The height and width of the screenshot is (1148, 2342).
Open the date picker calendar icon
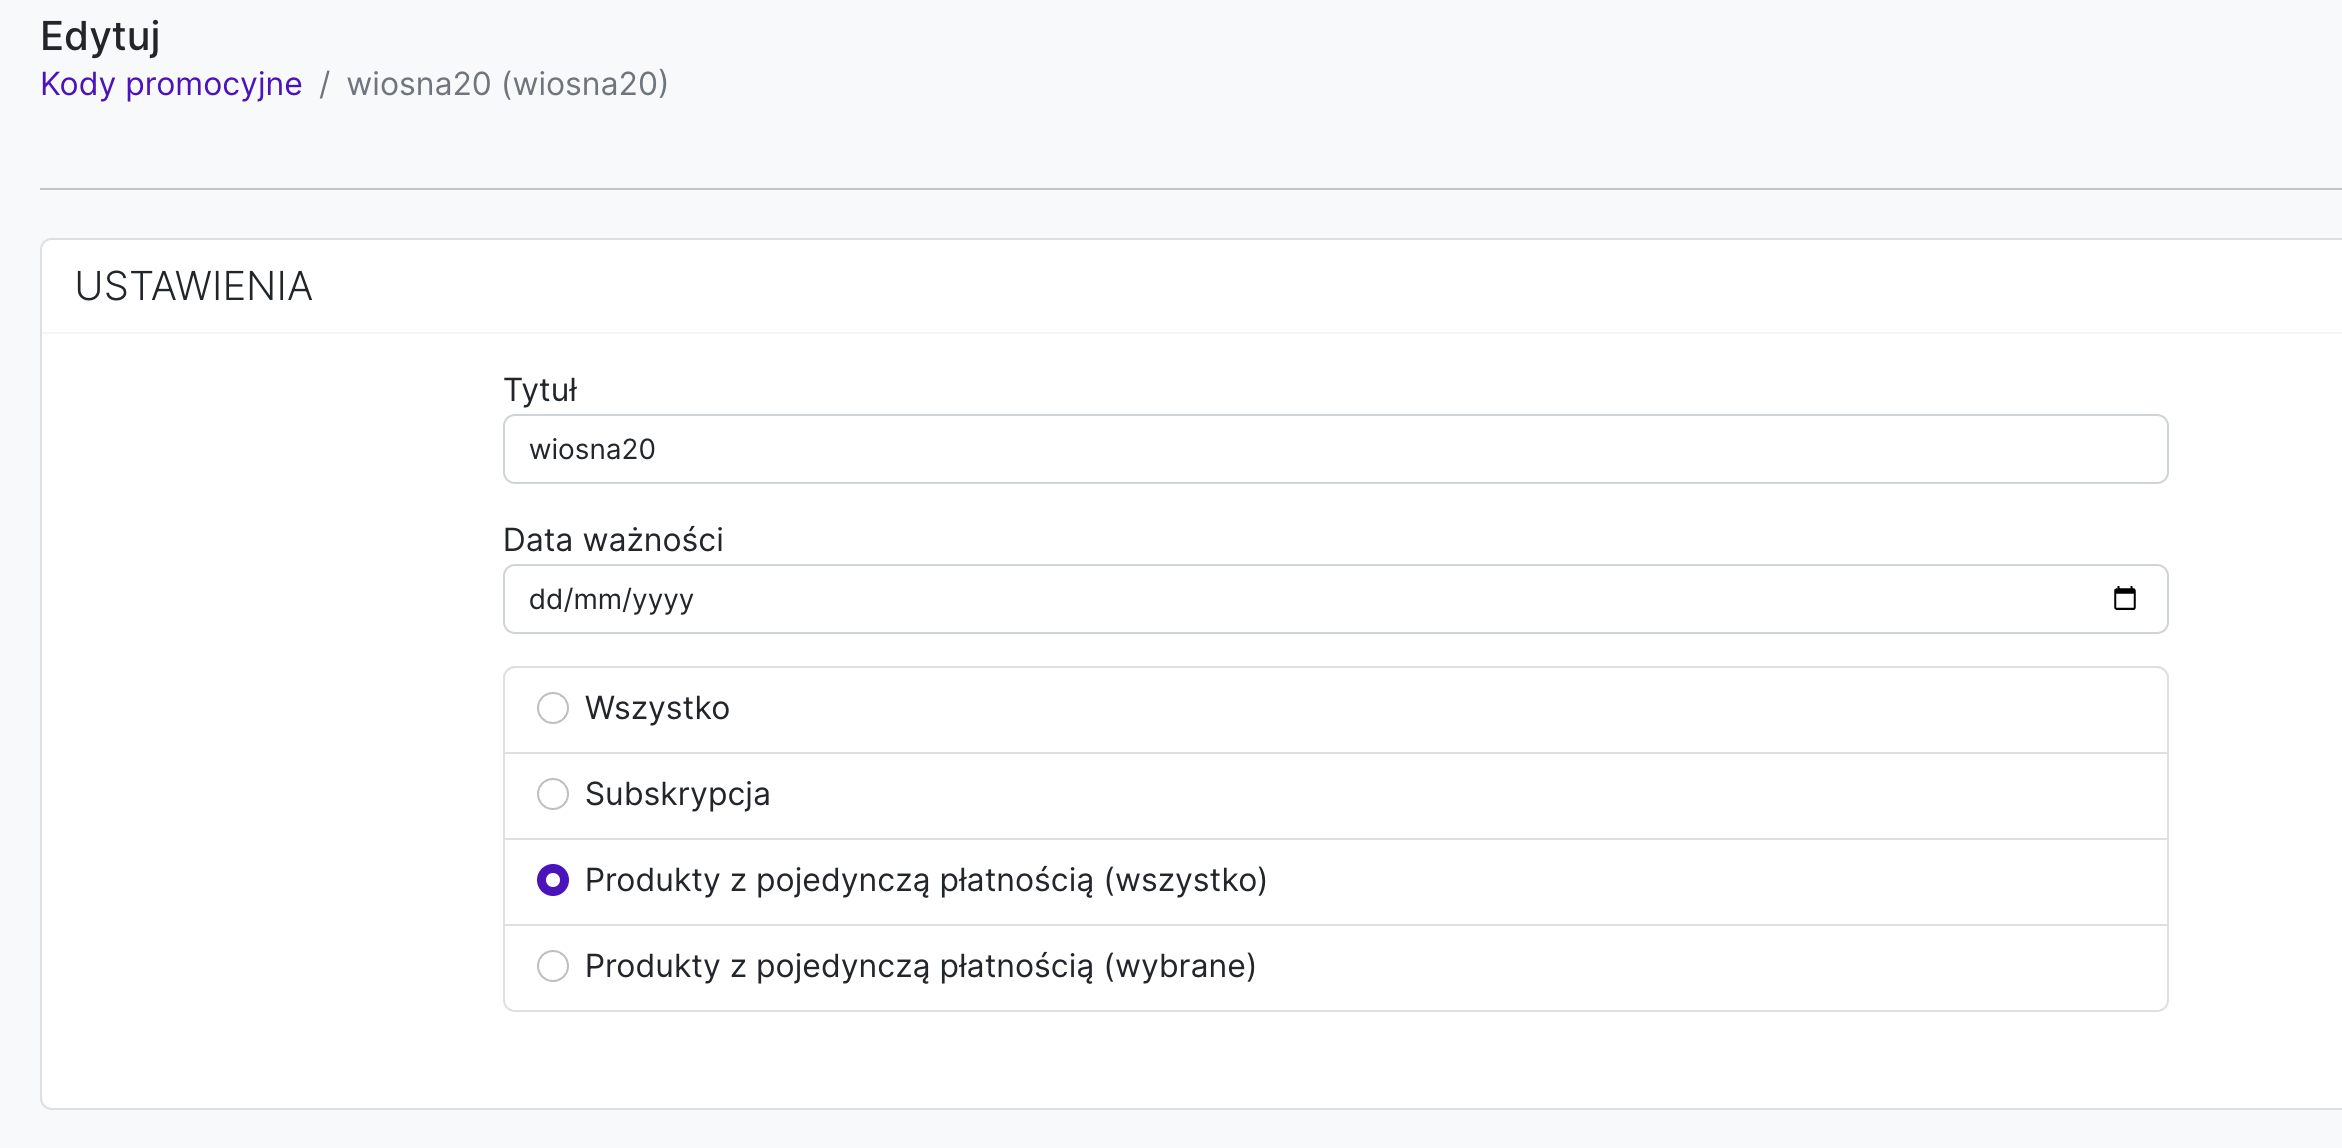pos(2124,598)
